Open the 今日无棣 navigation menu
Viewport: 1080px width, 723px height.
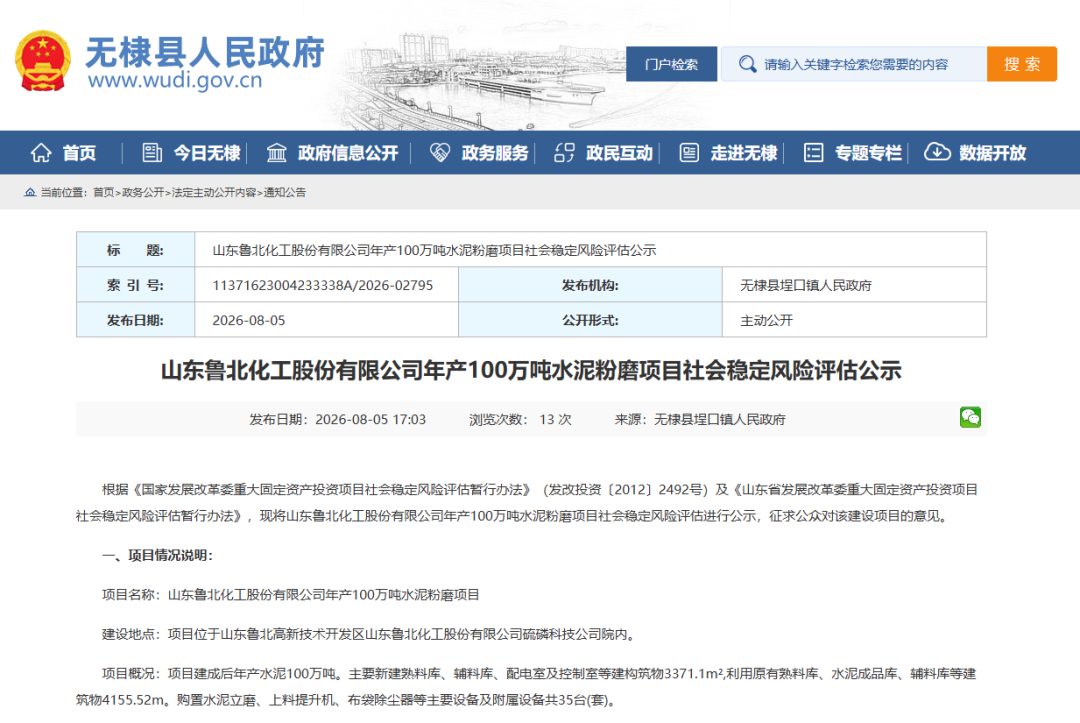pyautogui.click(x=207, y=153)
